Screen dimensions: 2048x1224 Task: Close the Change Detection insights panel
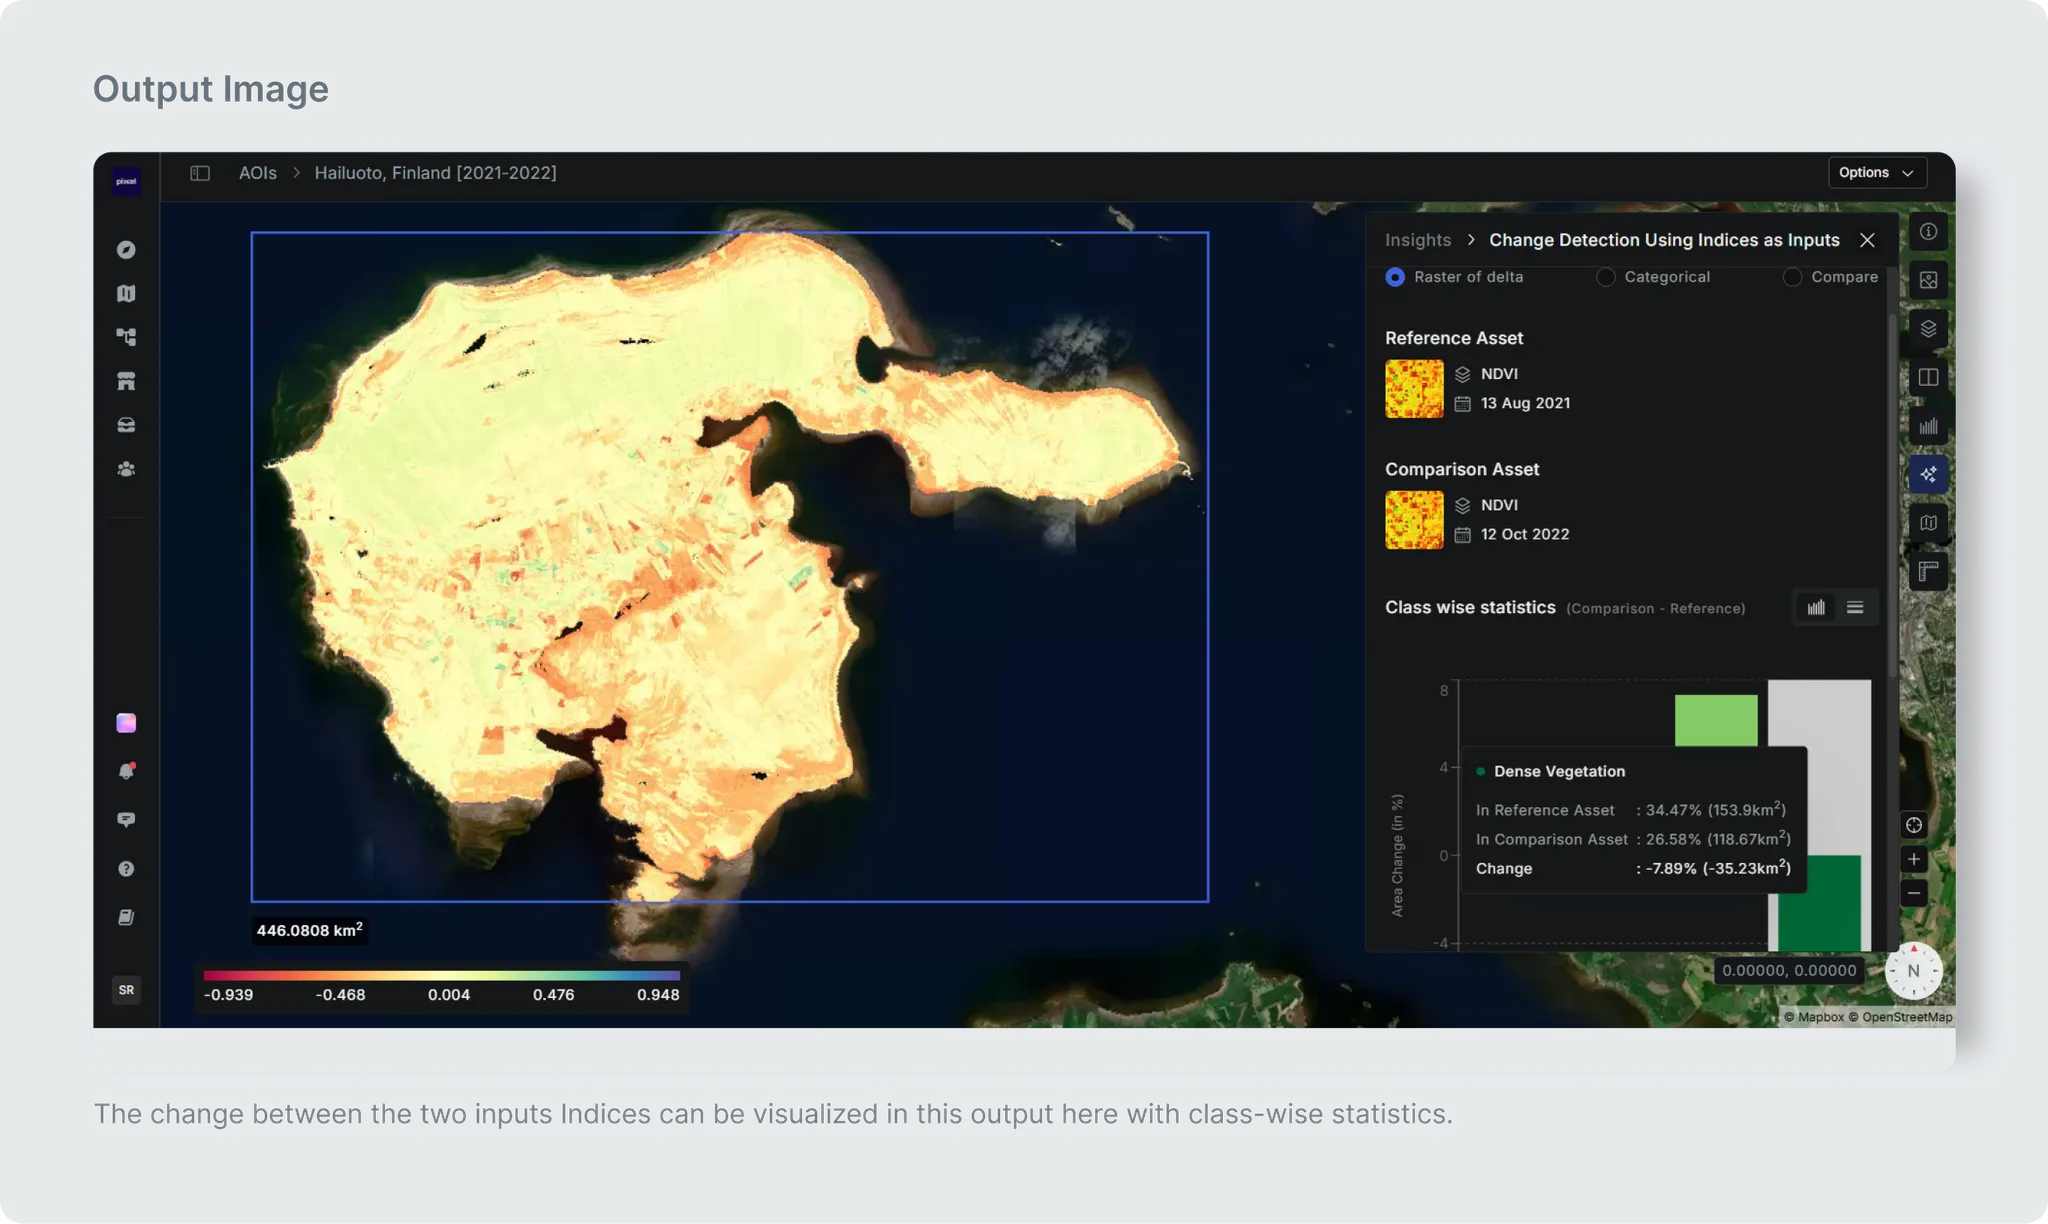1866,240
